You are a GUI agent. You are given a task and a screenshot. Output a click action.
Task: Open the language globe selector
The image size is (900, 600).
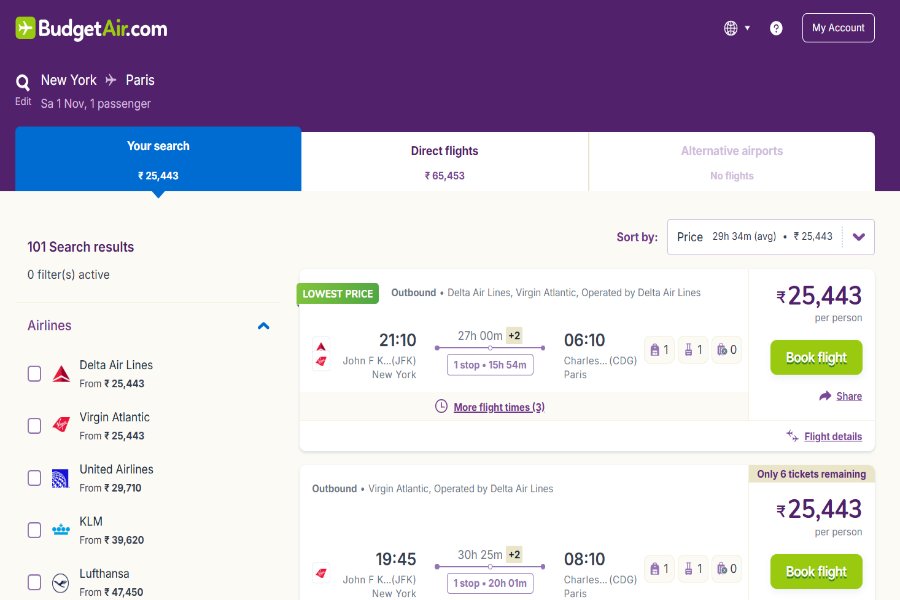click(x=736, y=28)
